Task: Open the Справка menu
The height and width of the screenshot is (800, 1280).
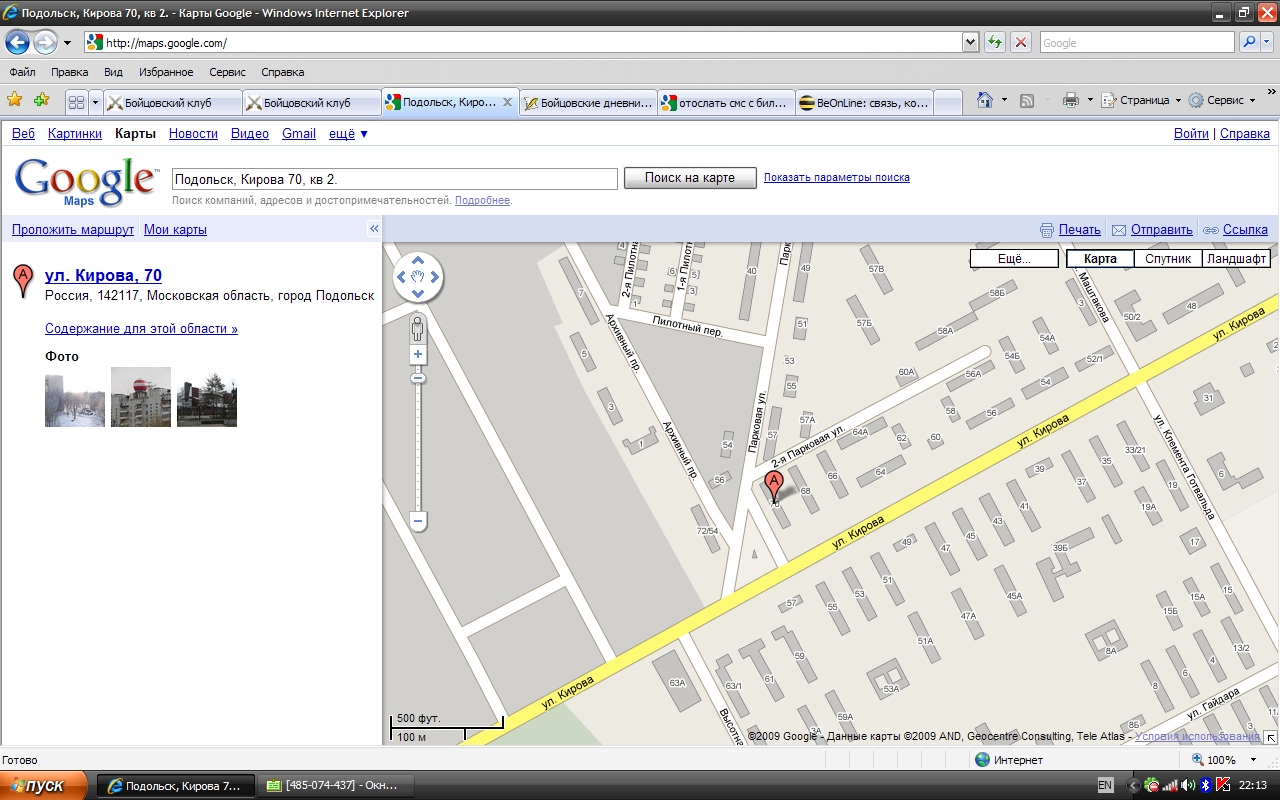Action: (x=282, y=72)
